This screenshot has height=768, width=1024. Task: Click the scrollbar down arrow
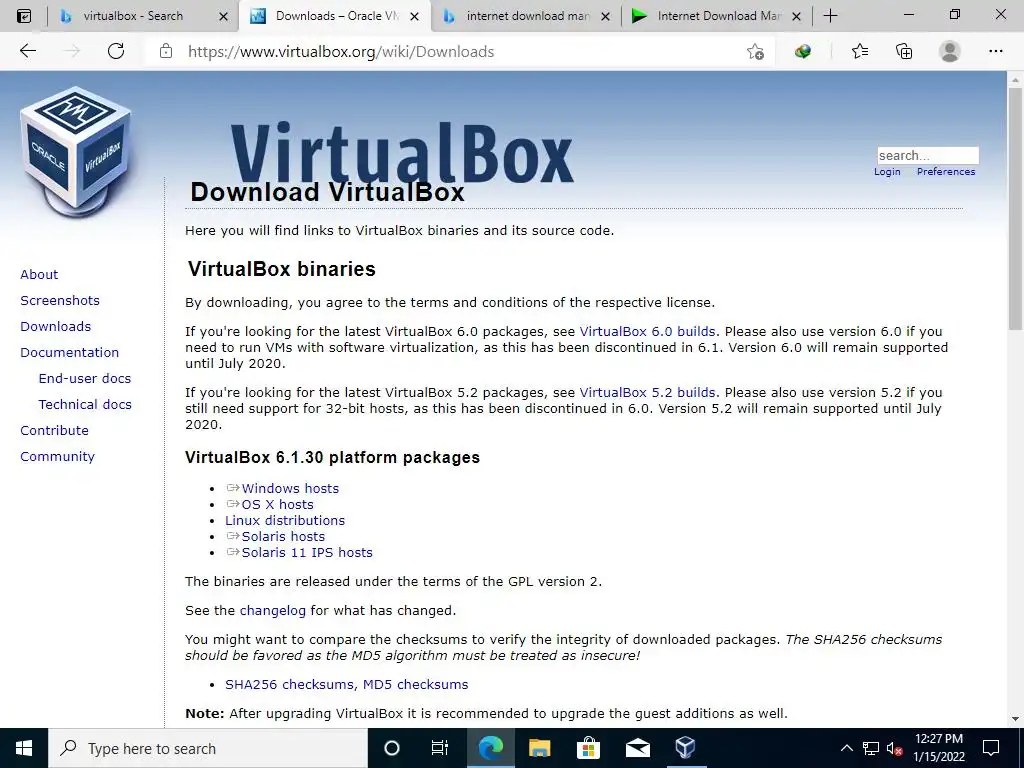pyautogui.click(x=1015, y=719)
